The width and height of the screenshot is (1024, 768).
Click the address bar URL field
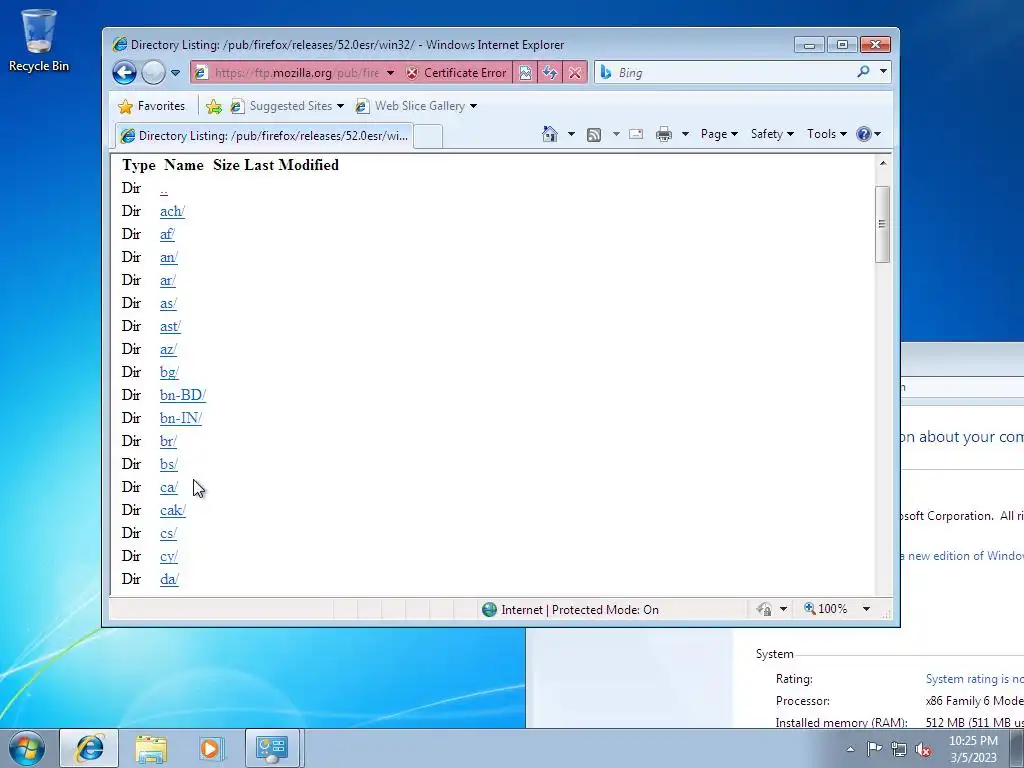point(297,72)
